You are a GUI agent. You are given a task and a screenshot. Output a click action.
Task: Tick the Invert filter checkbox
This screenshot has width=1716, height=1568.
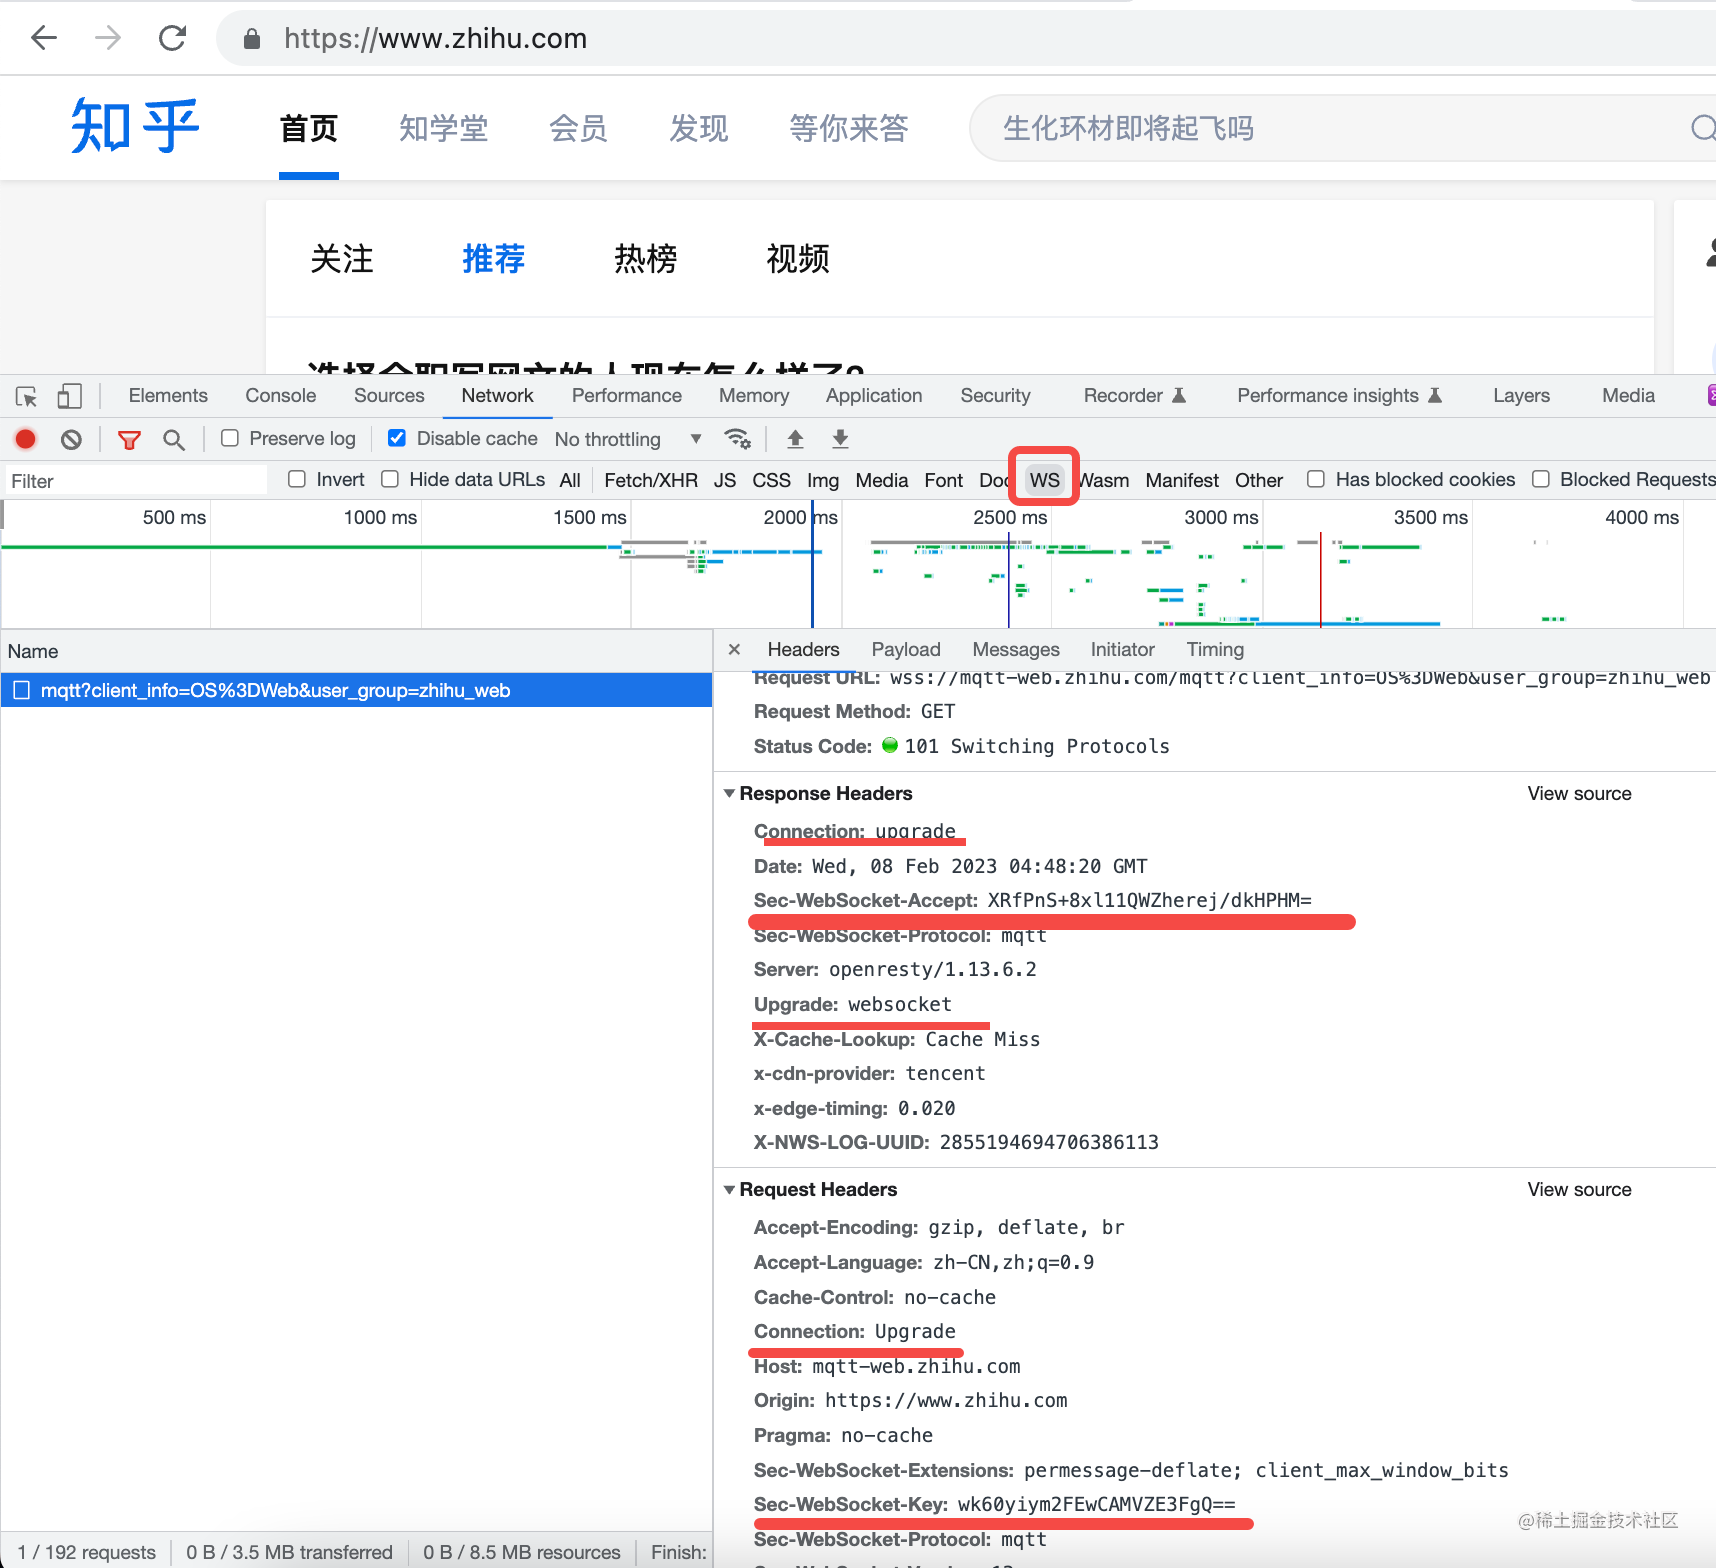[297, 479]
